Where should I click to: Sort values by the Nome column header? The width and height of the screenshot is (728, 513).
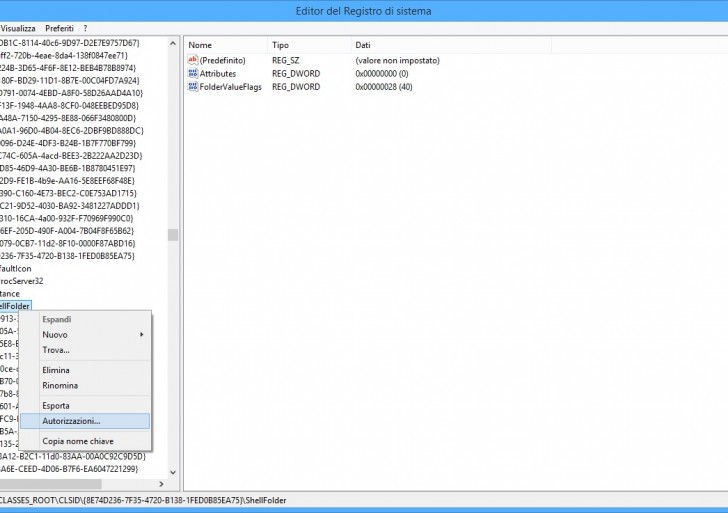(x=201, y=45)
